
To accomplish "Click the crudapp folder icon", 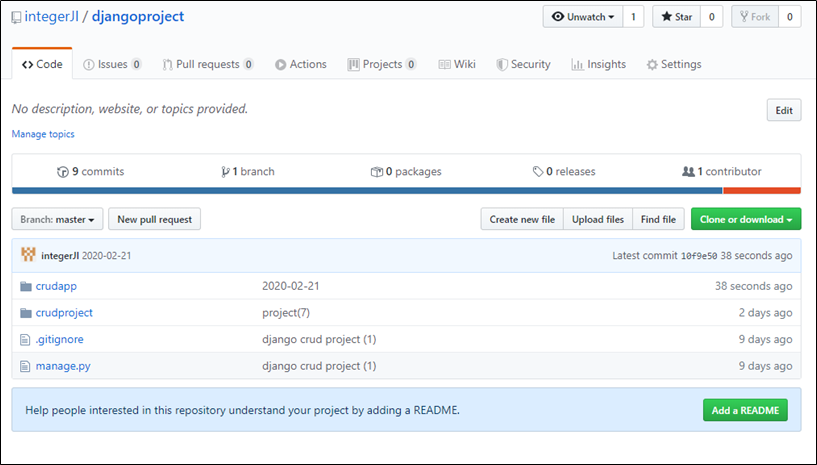I will (26, 286).
